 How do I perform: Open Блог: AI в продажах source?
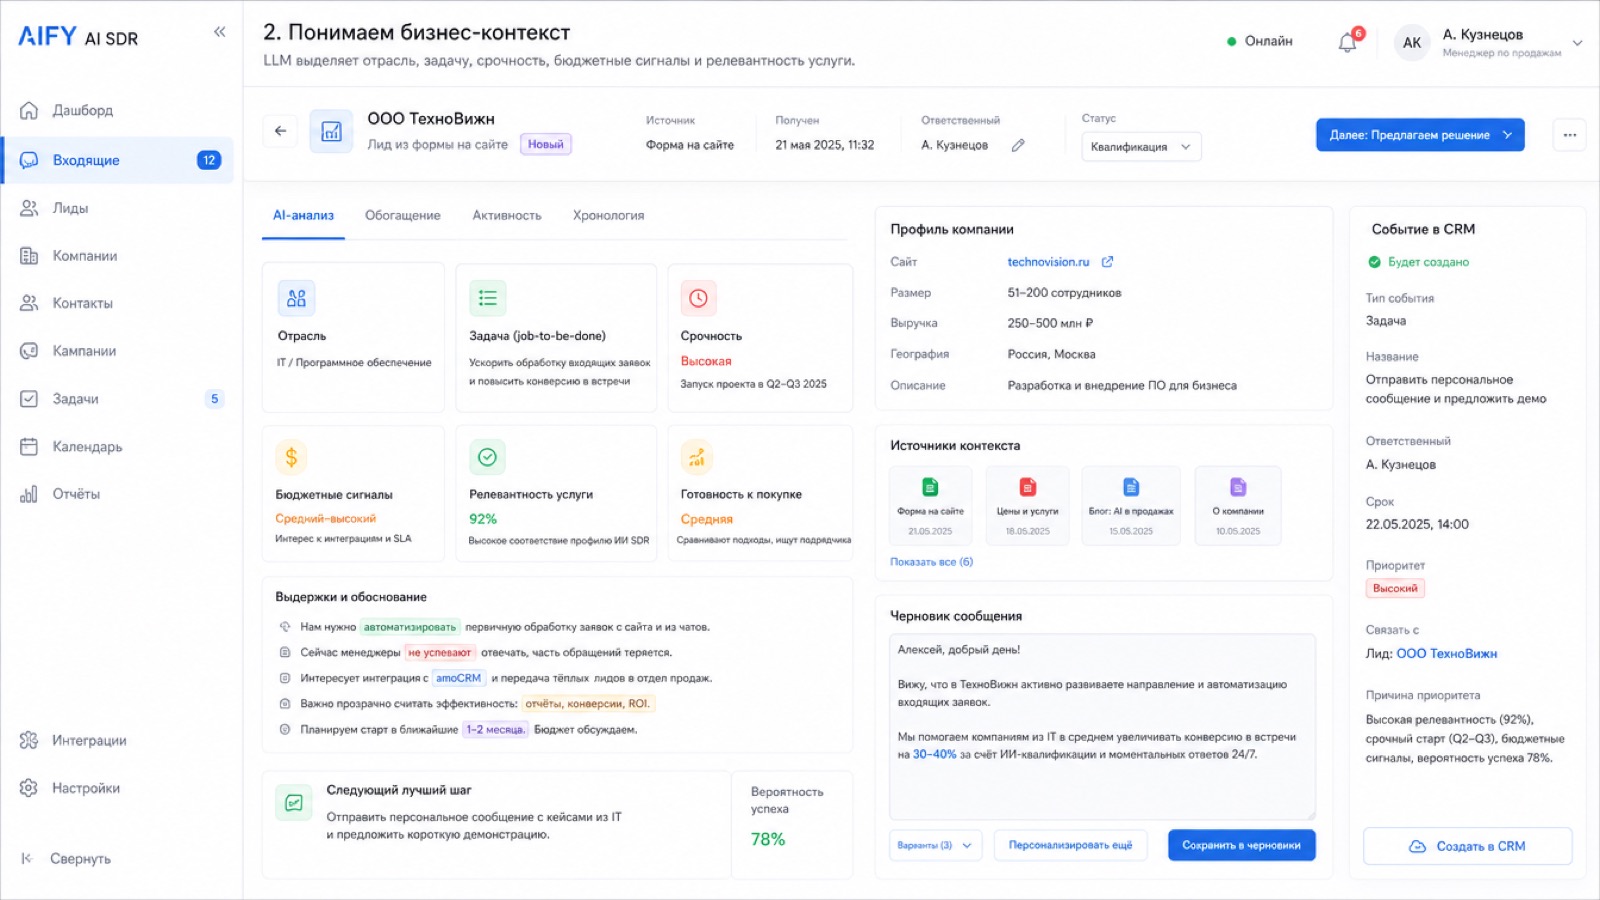(x=1131, y=506)
